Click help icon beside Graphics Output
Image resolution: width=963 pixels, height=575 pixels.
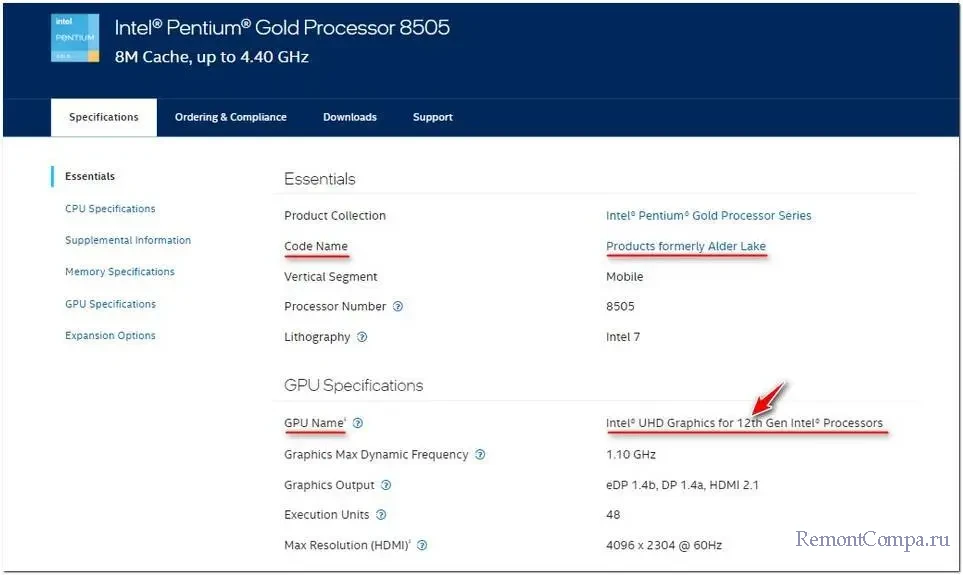pos(386,485)
